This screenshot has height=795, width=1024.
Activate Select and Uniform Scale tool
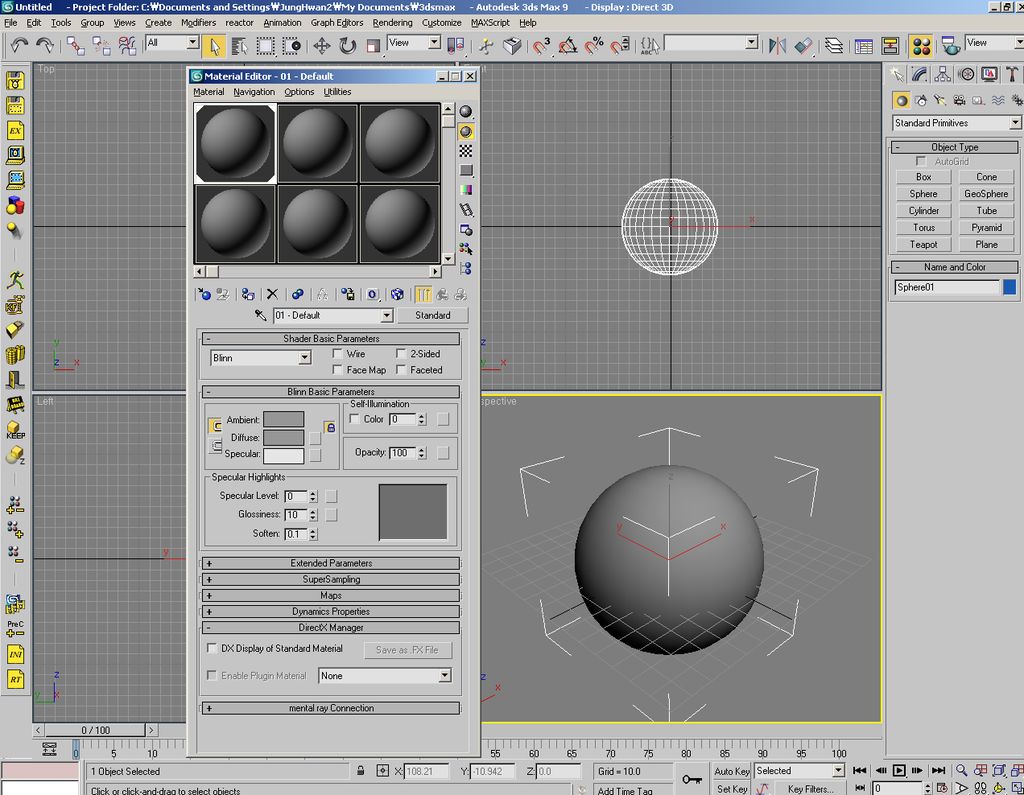373,46
